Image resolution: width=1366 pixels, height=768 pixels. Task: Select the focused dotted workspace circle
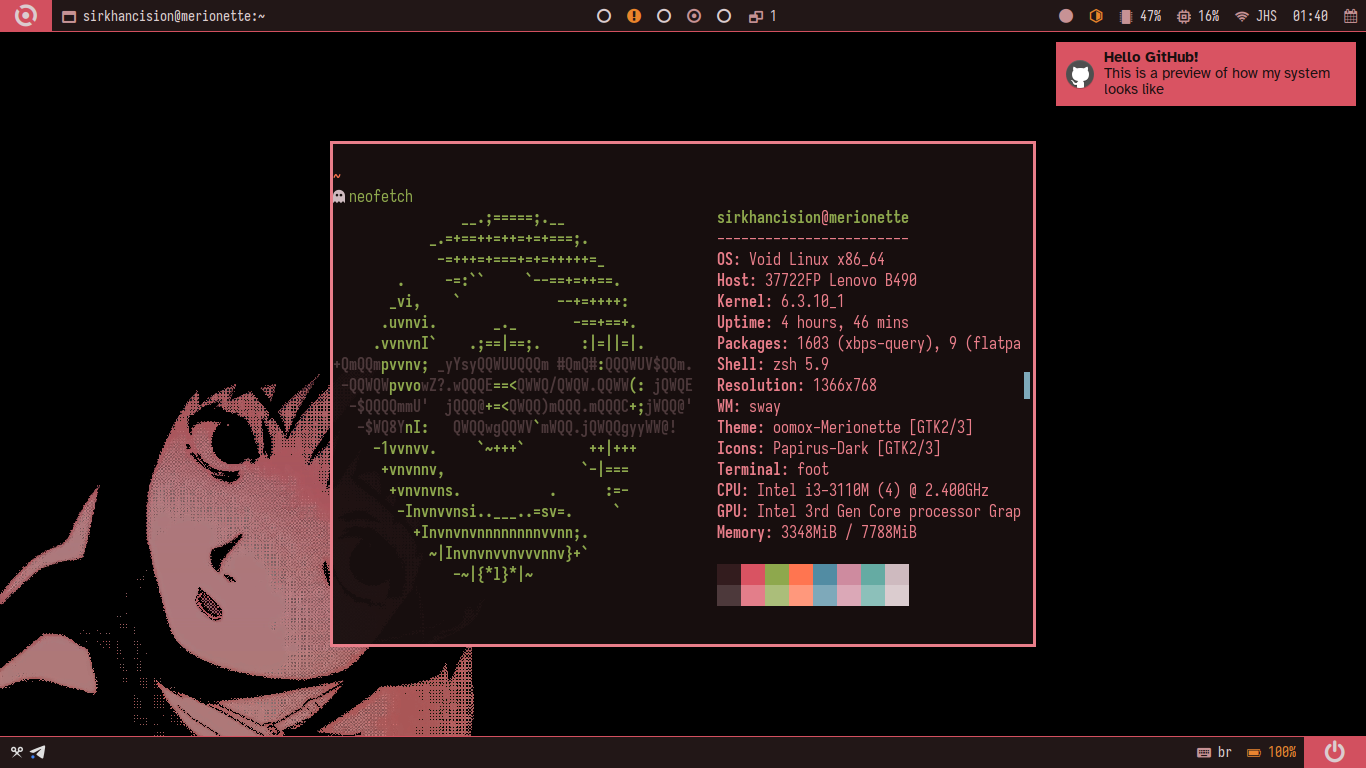click(x=694, y=16)
